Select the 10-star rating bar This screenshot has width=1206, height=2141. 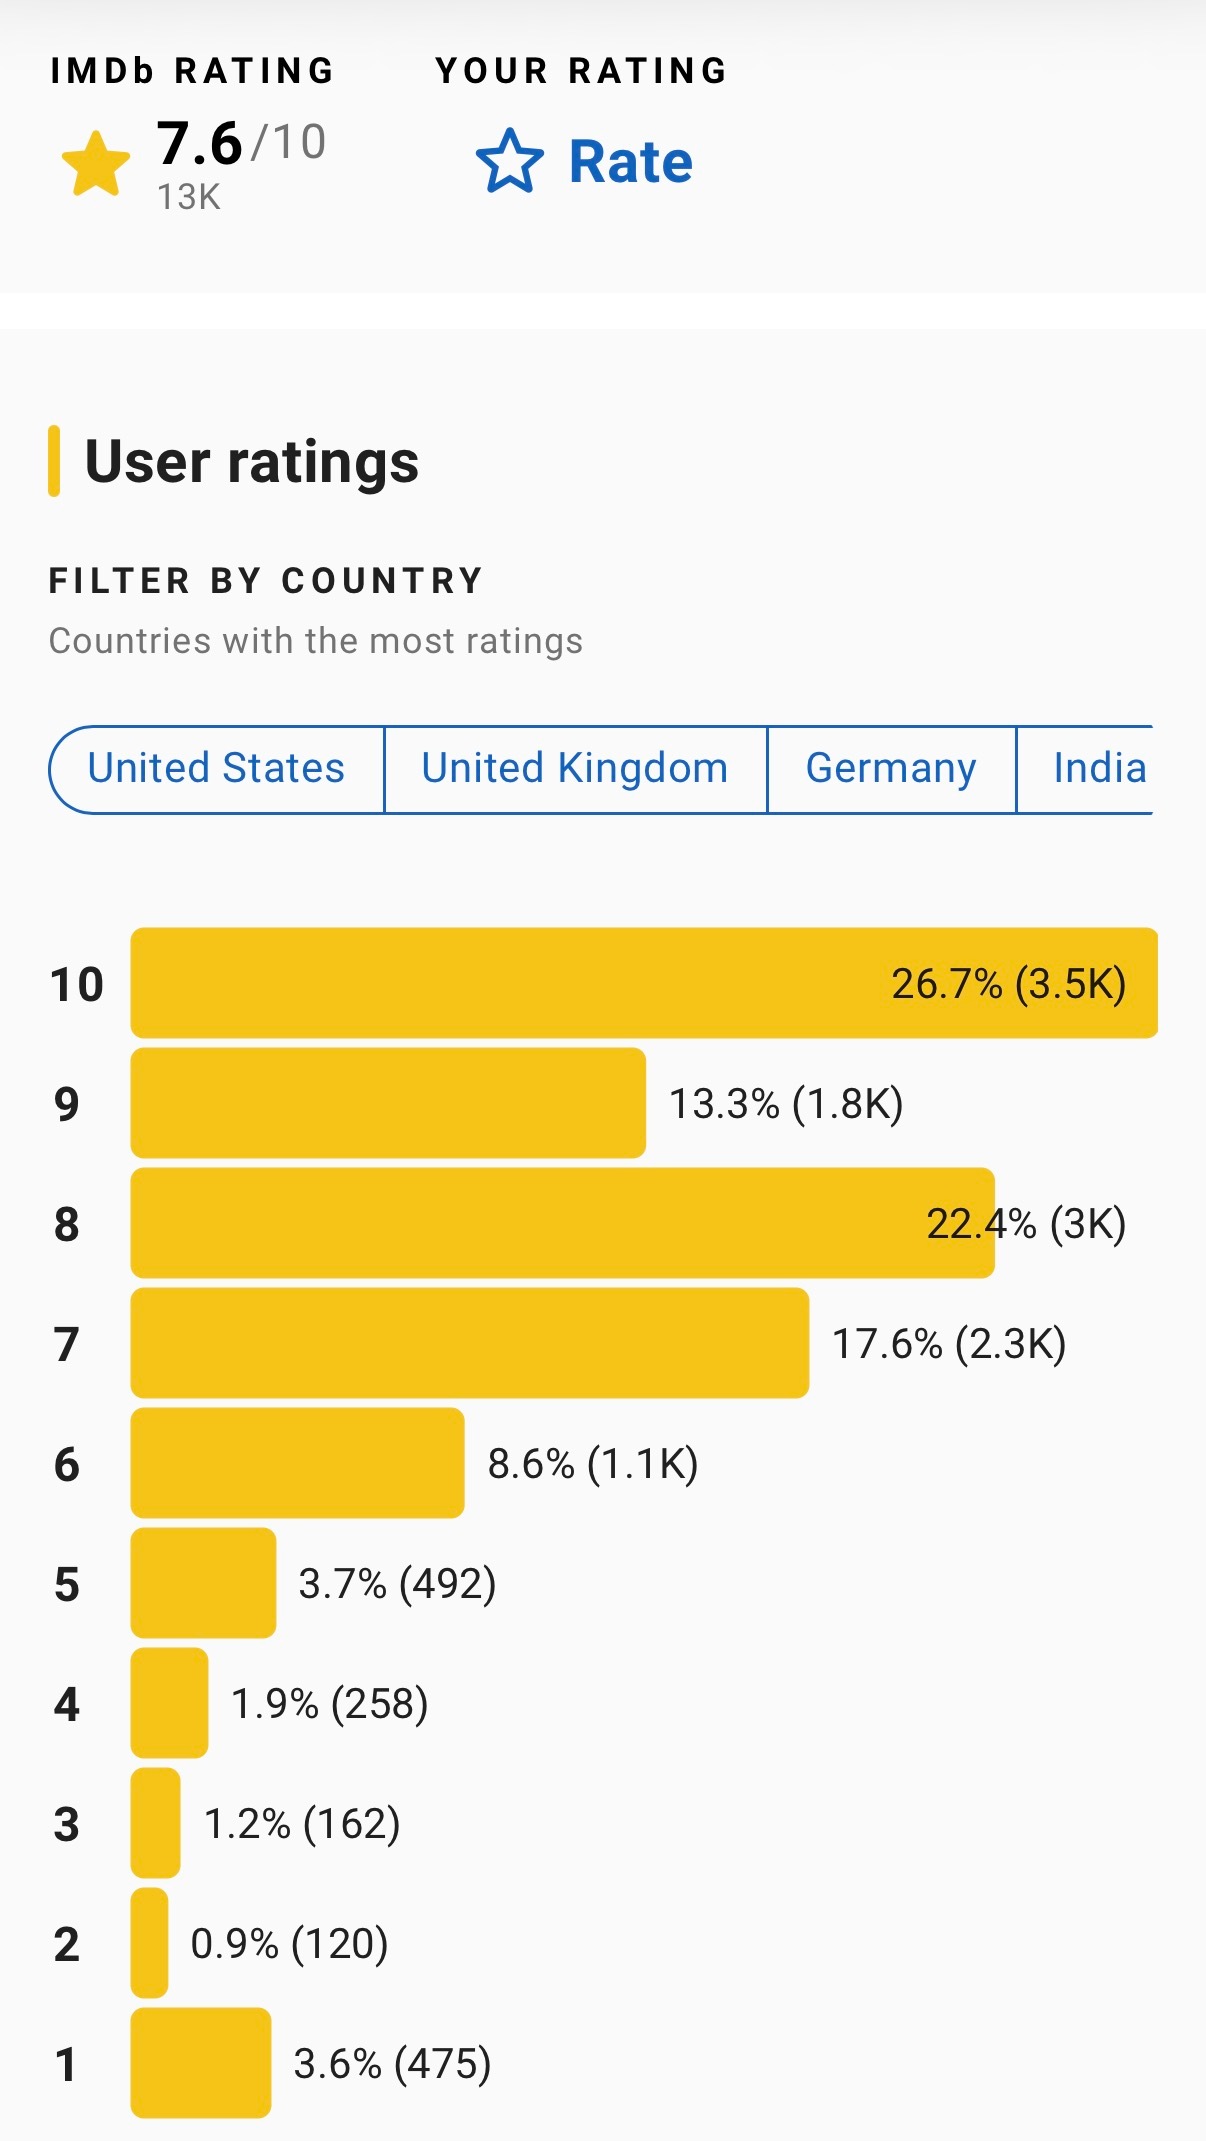pos(643,983)
